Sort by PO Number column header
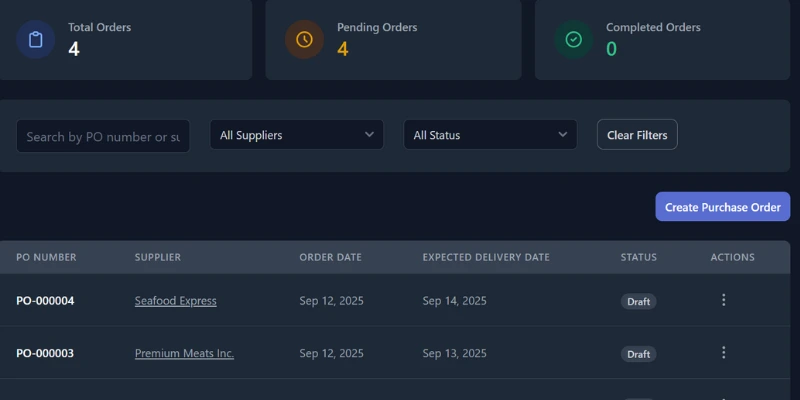 click(x=46, y=257)
